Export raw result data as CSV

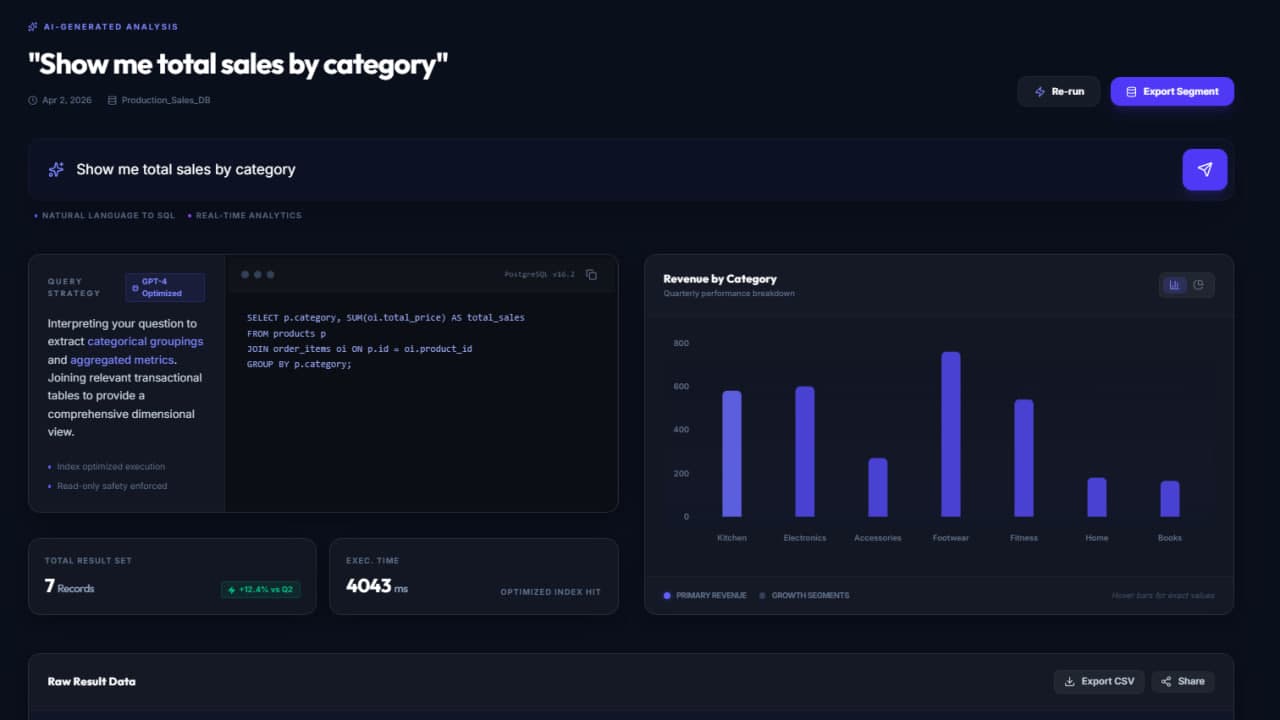[x=1098, y=681]
